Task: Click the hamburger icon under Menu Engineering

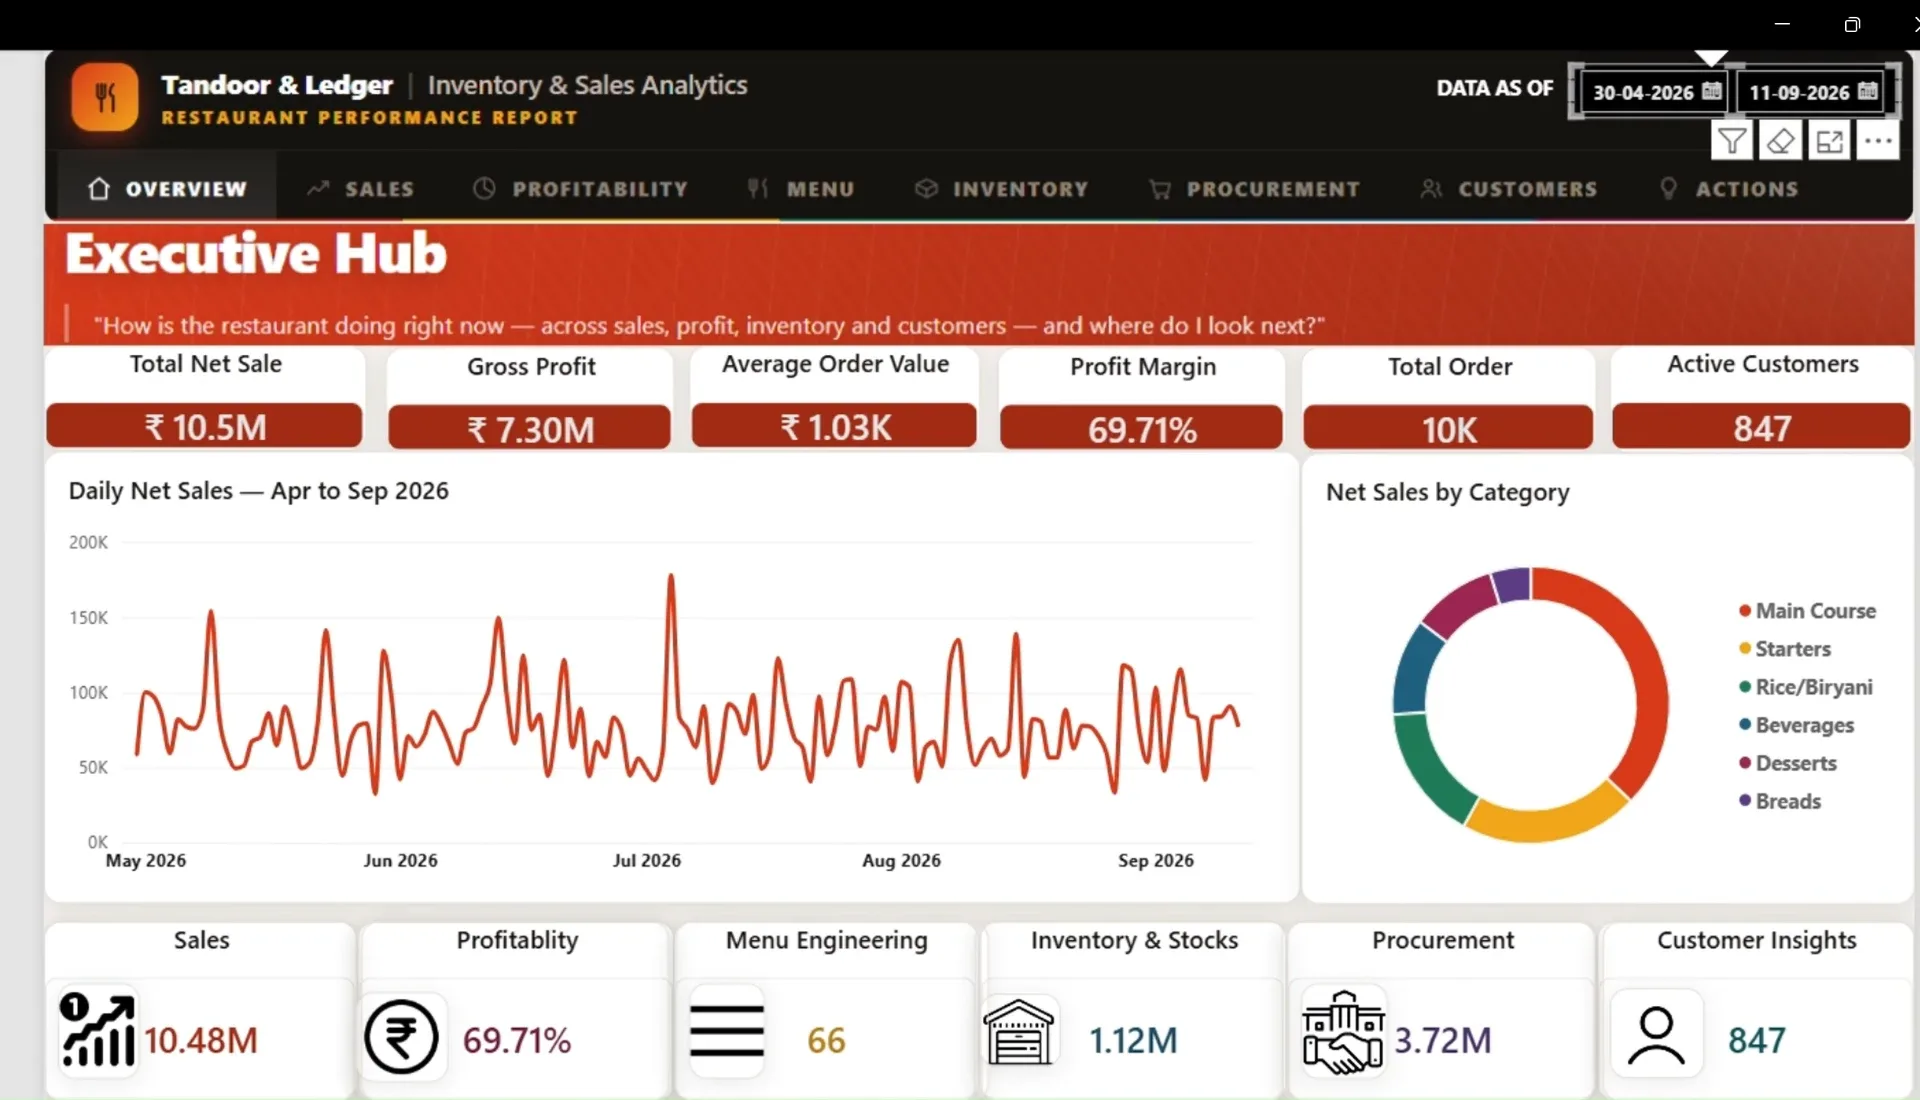Action: click(x=727, y=1031)
